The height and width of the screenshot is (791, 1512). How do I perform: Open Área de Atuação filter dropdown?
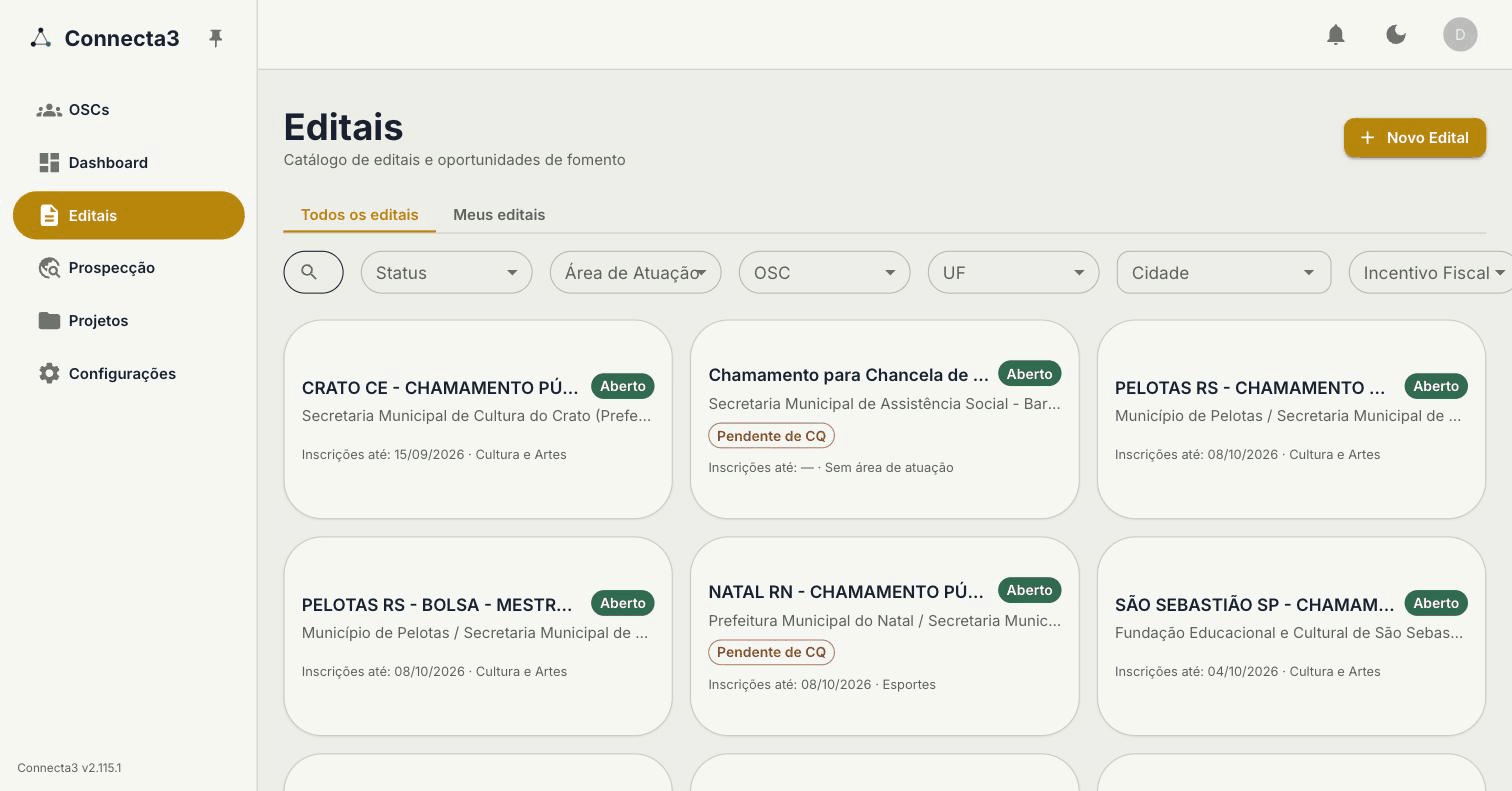[635, 273]
